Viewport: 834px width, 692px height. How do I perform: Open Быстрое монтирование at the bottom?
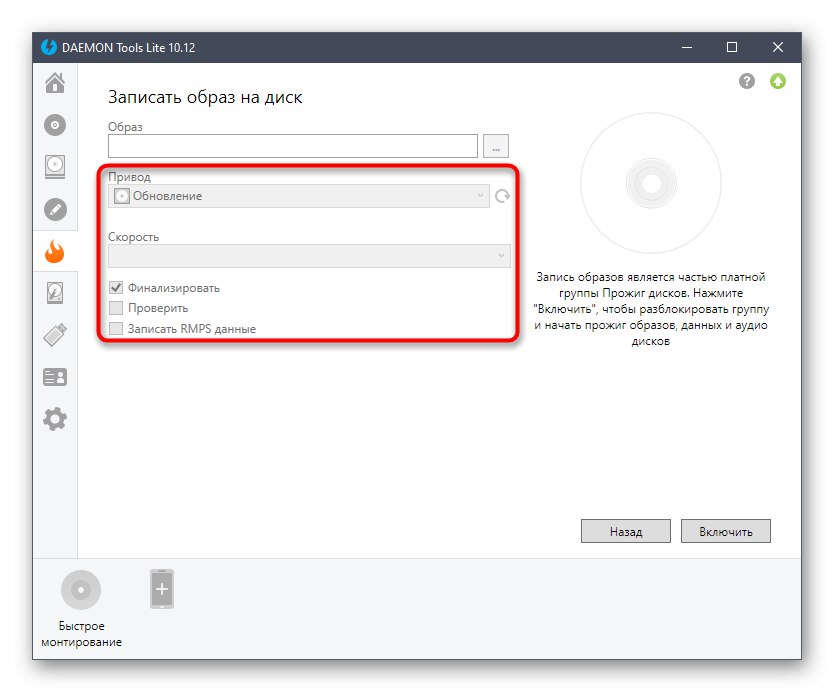click(81, 590)
